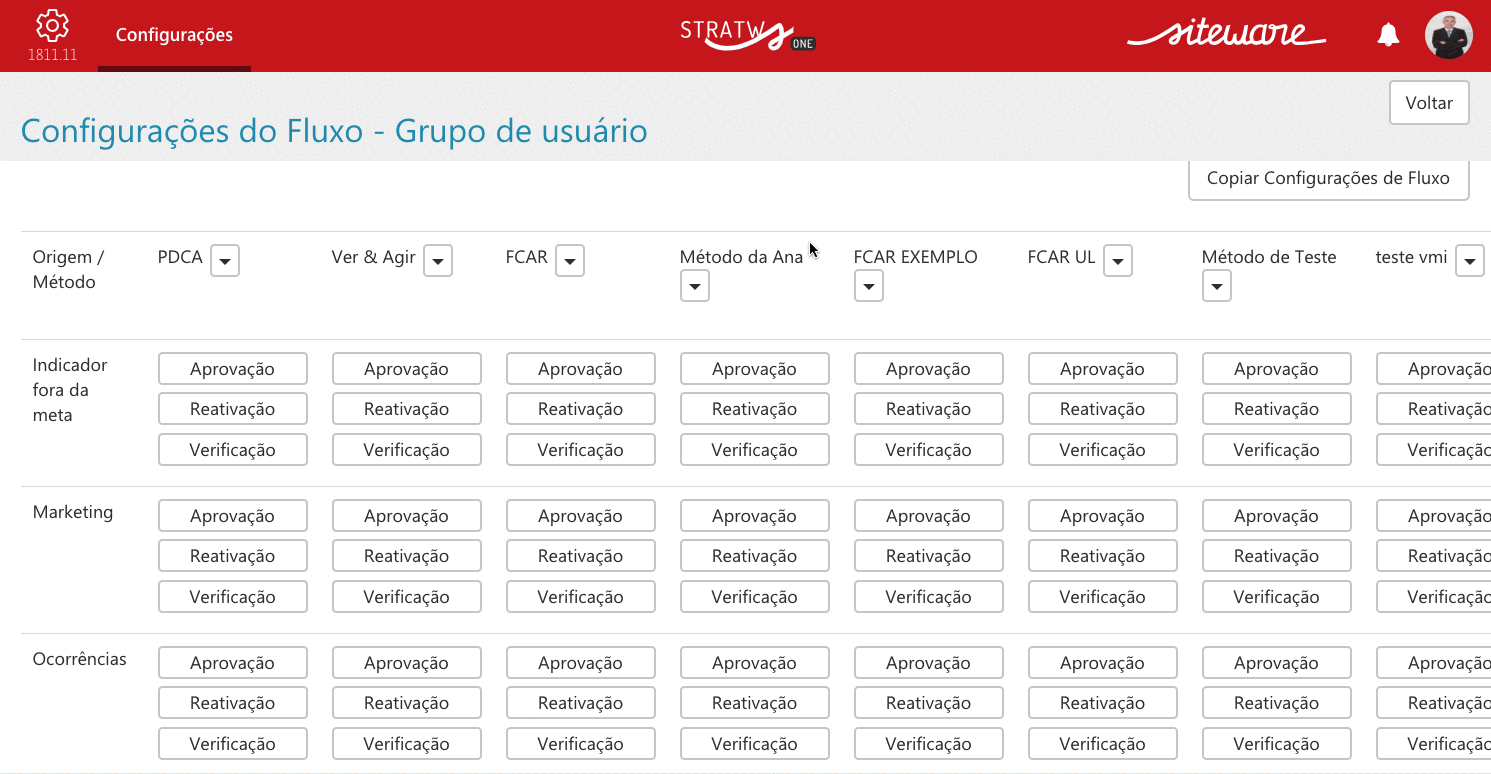Click Reativação for Marketing under teste vmi
Screen dimensions: 1491x774
1434,556
